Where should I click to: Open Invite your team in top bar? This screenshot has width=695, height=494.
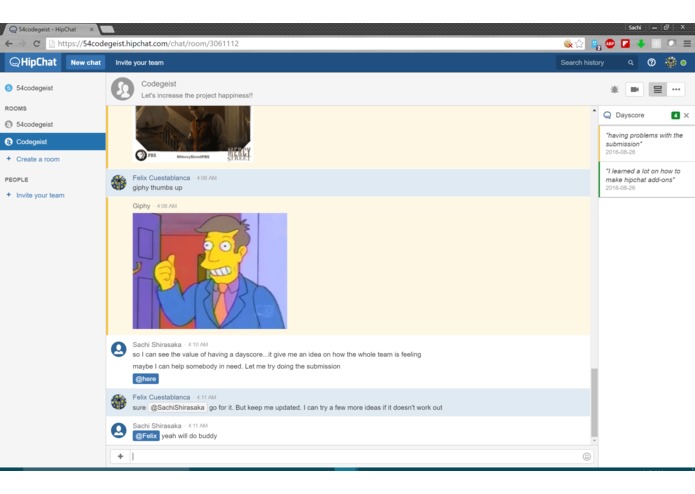pos(139,62)
